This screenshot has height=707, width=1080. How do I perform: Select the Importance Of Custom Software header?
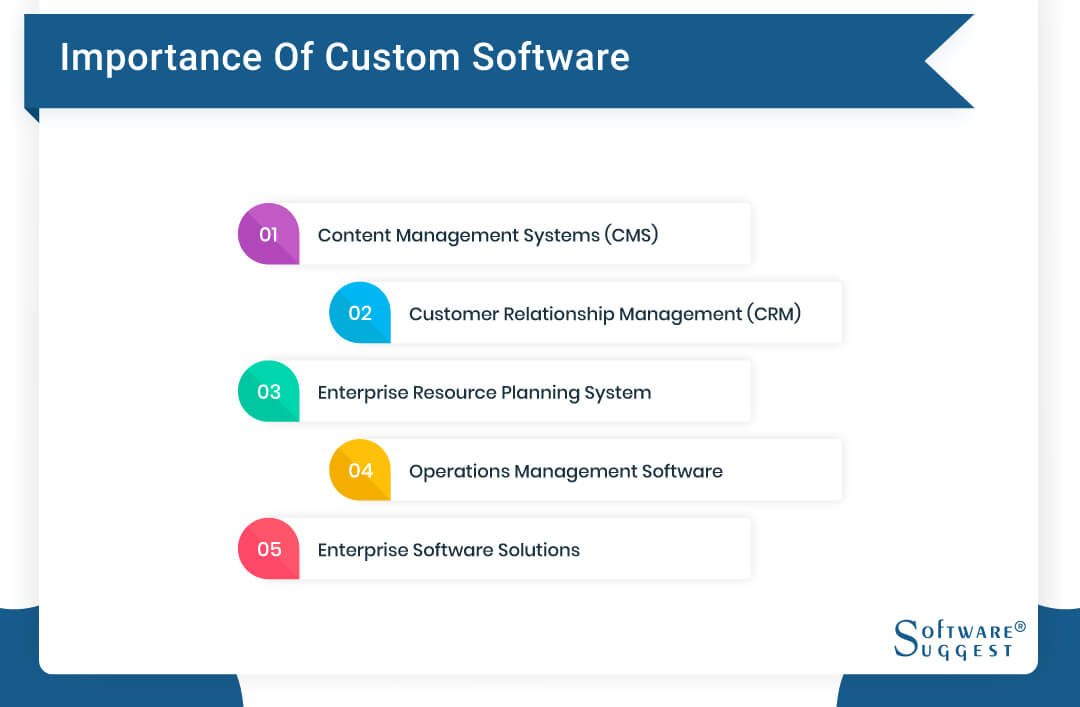point(345,57)
